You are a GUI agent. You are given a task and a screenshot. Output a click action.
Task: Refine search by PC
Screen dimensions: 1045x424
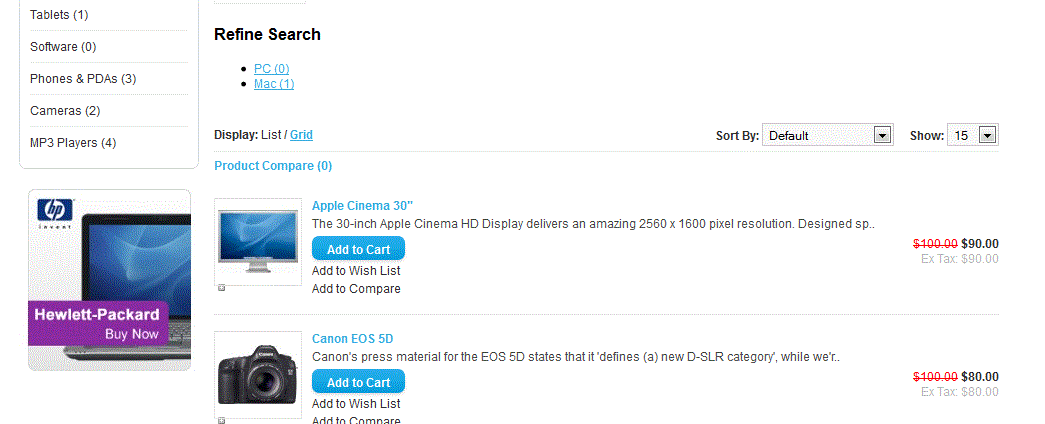(271, 68)
